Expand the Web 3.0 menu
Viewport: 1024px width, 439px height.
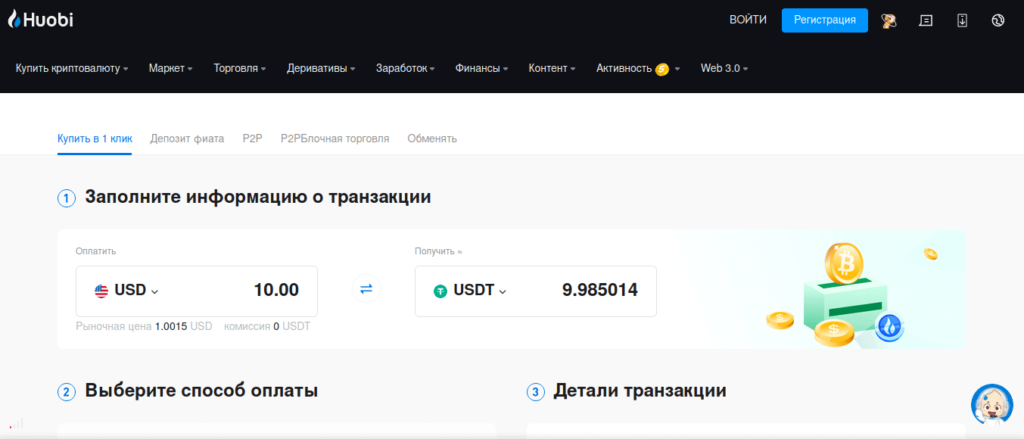click(x=724, y=69)
